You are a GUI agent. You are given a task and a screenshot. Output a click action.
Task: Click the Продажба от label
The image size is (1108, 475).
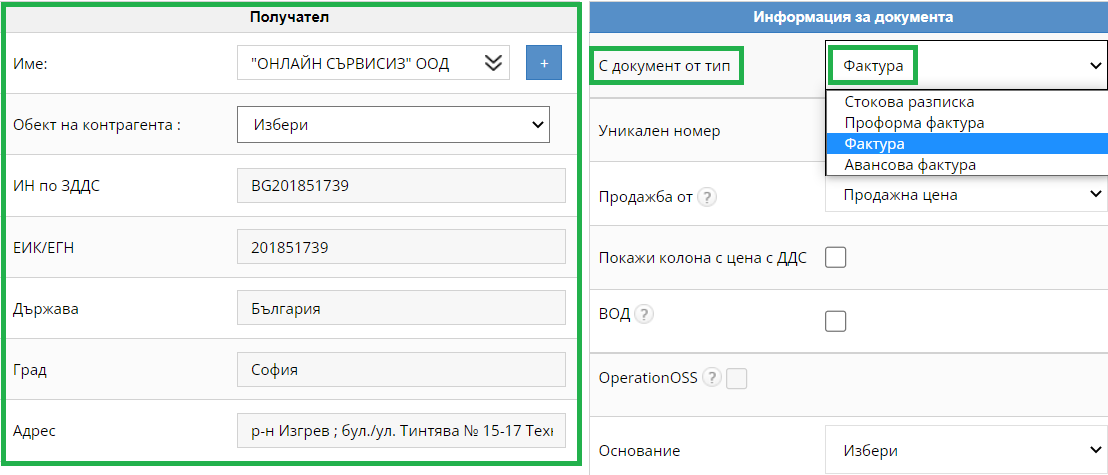646,197
